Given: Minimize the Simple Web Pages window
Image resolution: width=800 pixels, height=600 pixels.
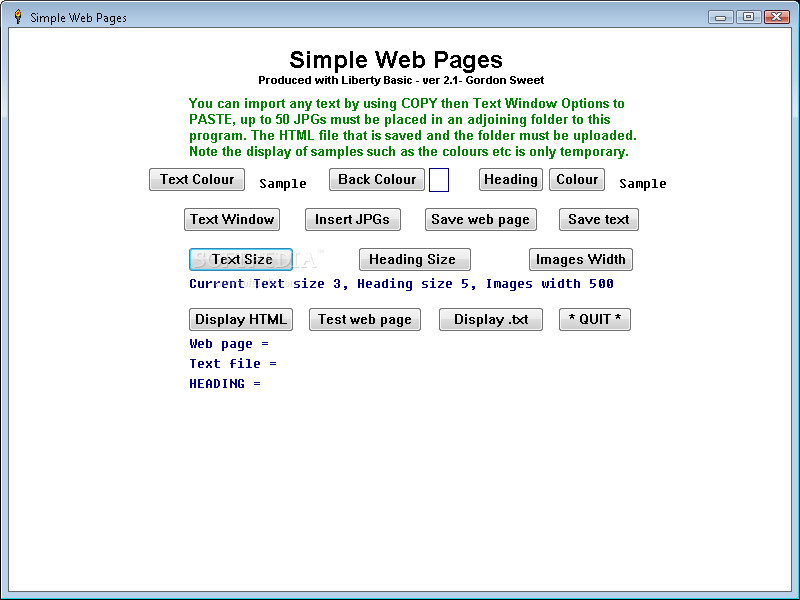Looking at the screenshot, I should click(721, 17).
